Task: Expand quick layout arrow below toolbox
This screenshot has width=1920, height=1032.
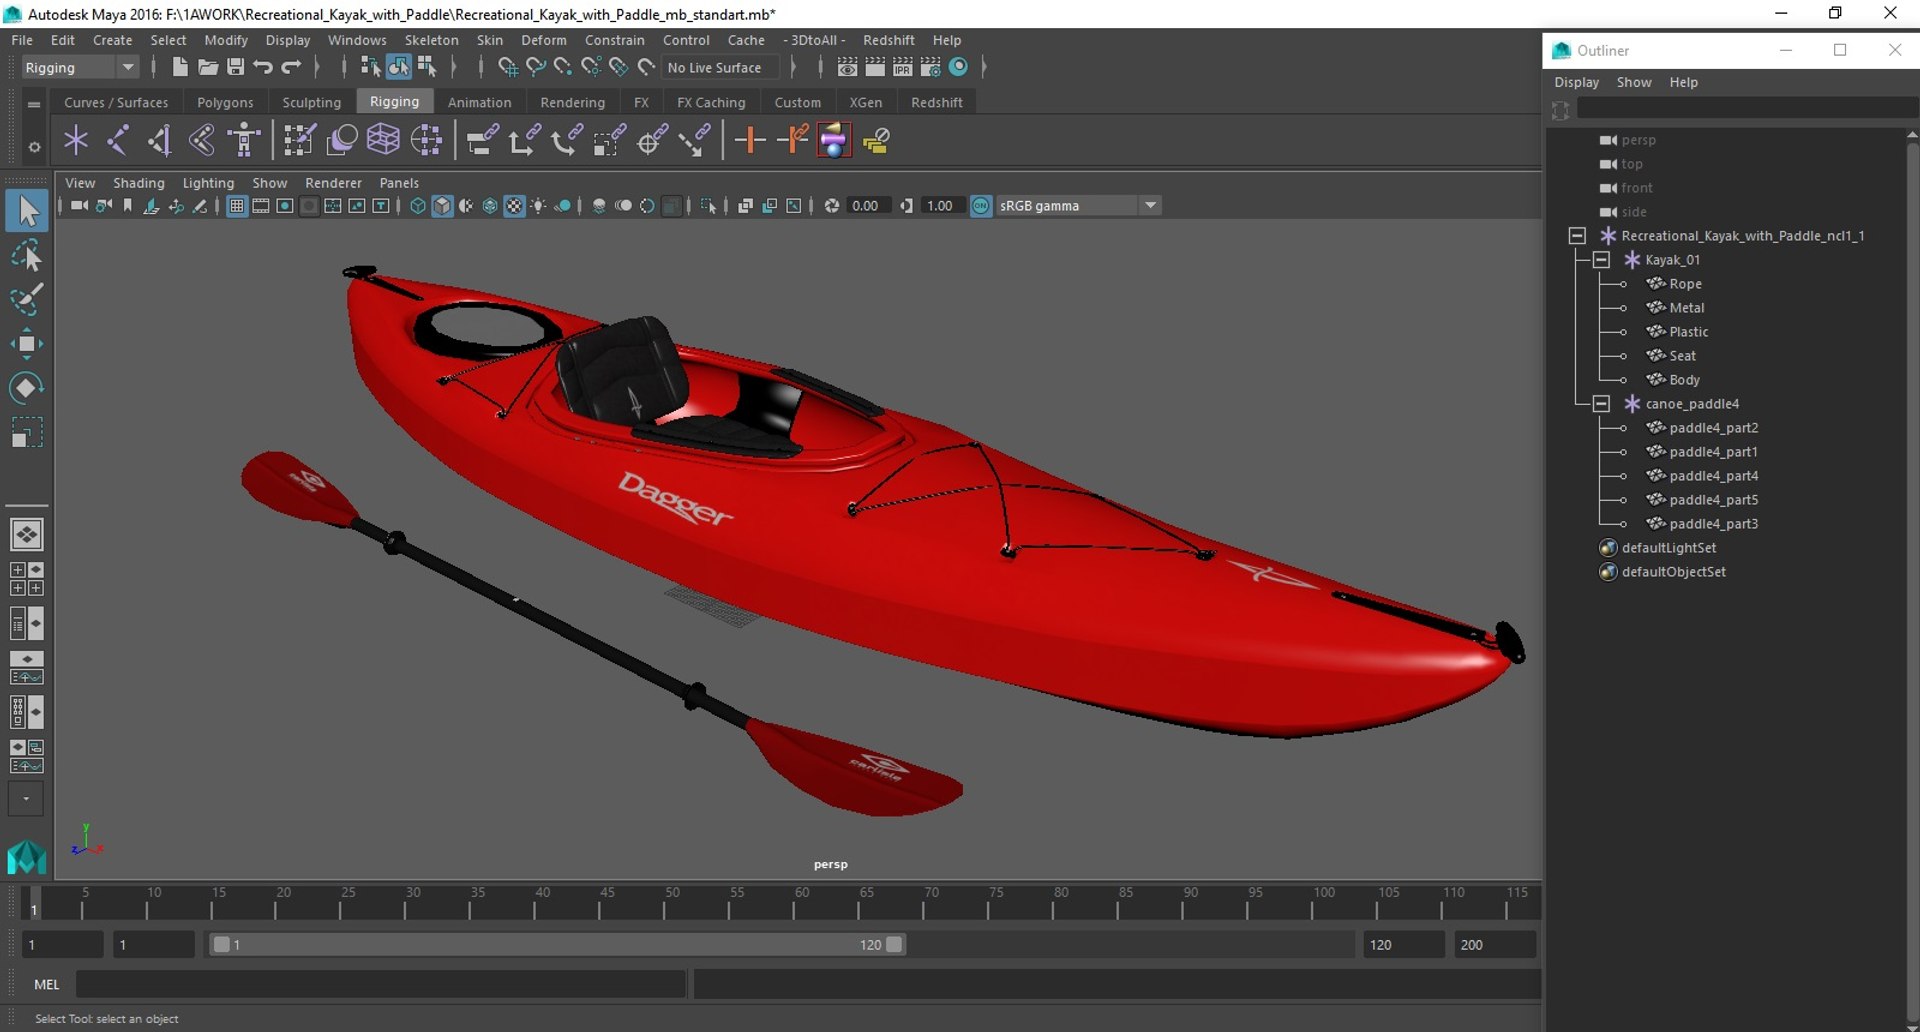Action: 26,799
